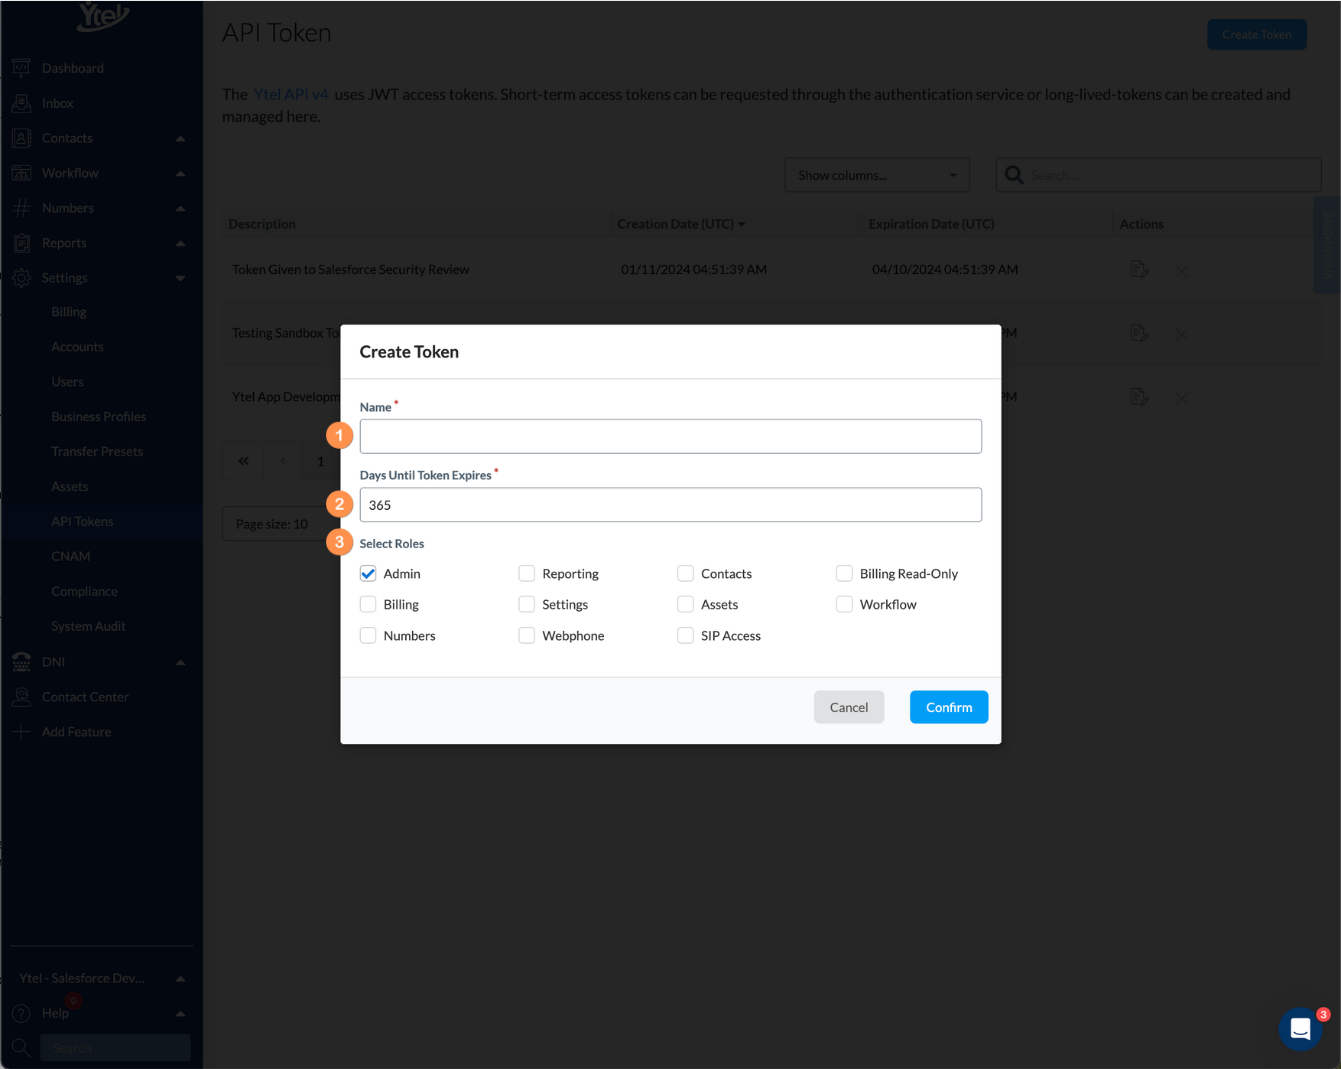Expand the DNI sidebar section arrow
This screenshot has height=1069, width=1341.
(180, 663)
